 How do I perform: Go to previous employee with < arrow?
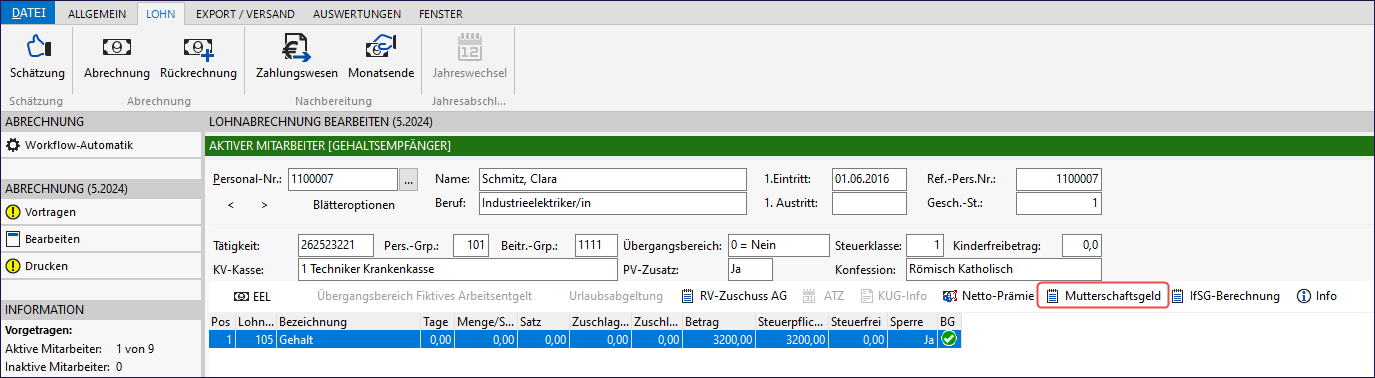(231, 204)
